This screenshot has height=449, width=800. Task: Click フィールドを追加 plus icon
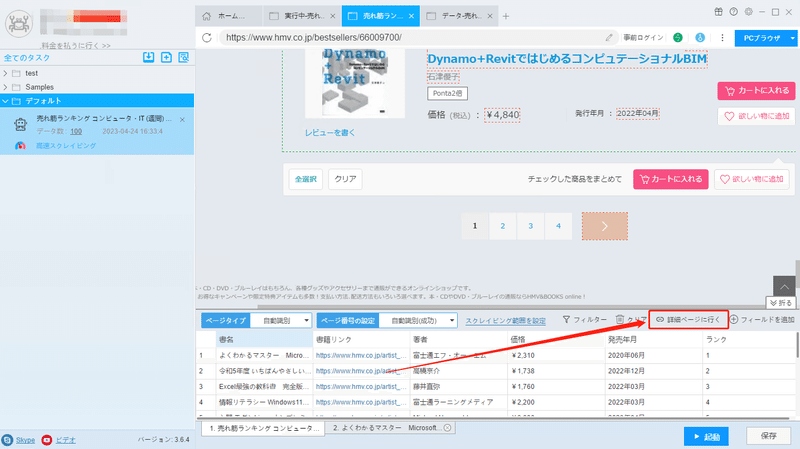point(734,319)
